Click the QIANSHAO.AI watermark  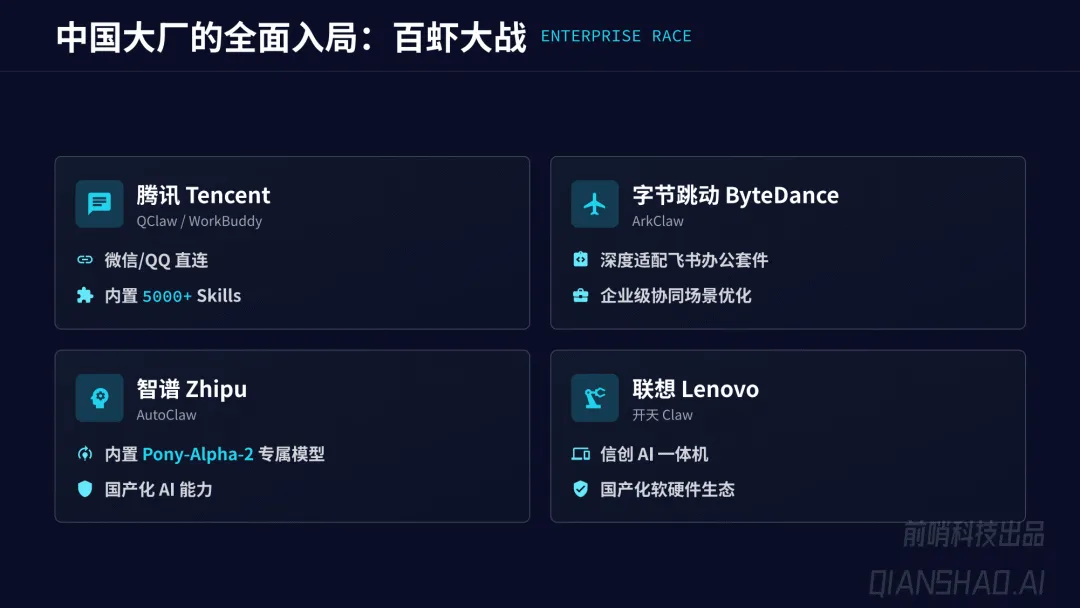956,581
